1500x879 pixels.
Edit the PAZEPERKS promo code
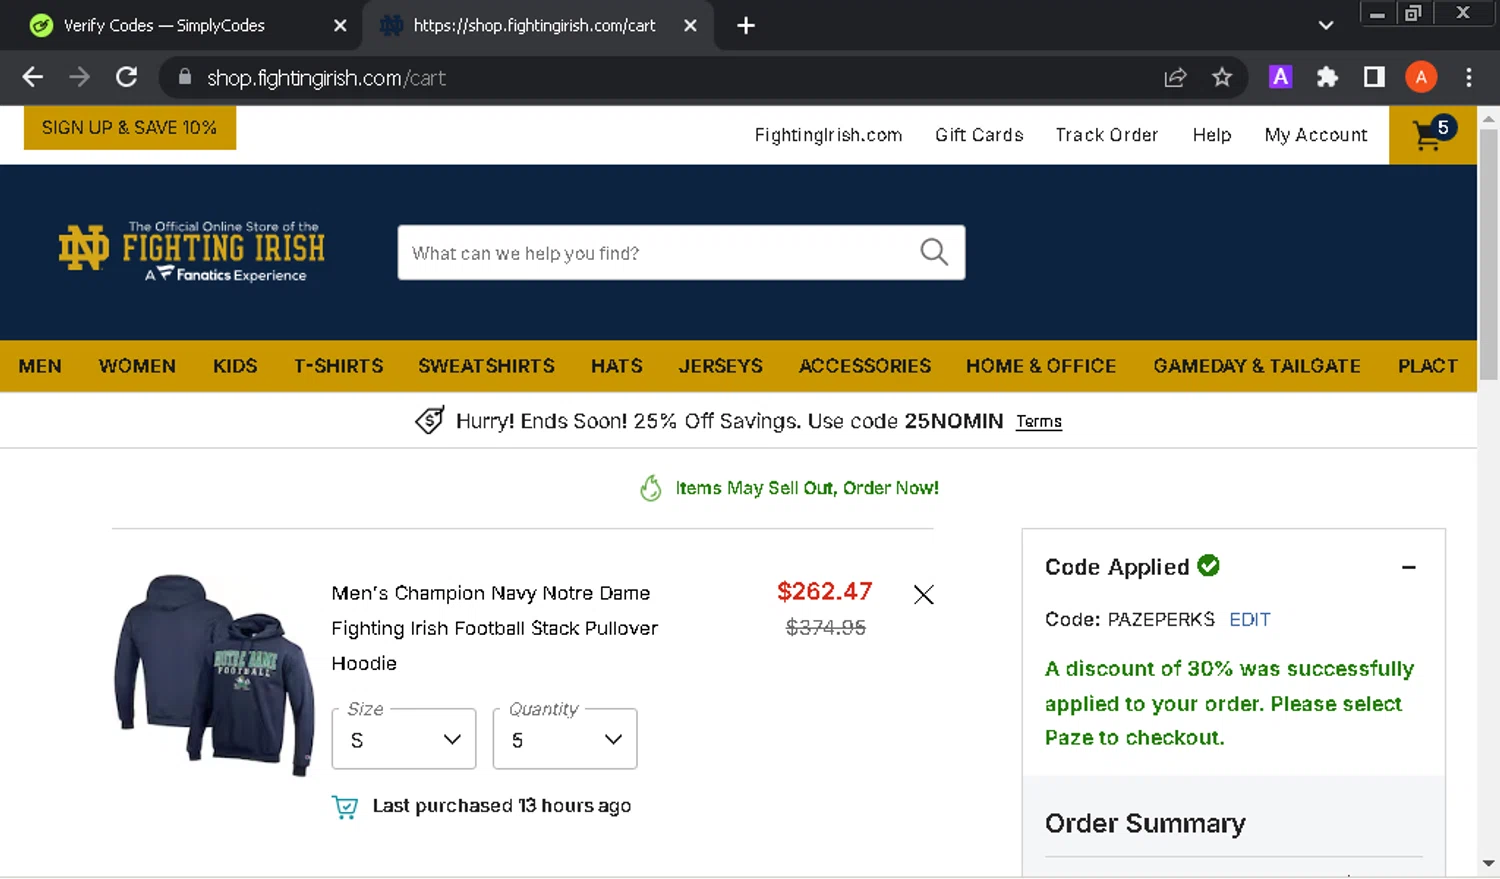1250,619
